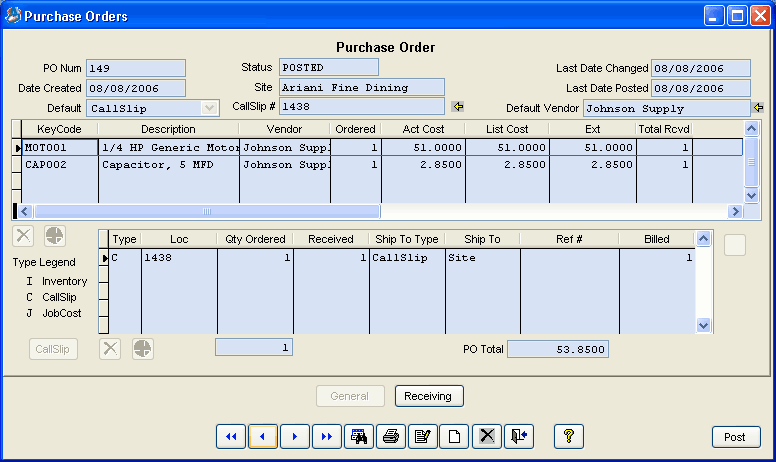This screenshot has width=776, height=462.
Task: Open help with the question mark icon
Action: 569,436
